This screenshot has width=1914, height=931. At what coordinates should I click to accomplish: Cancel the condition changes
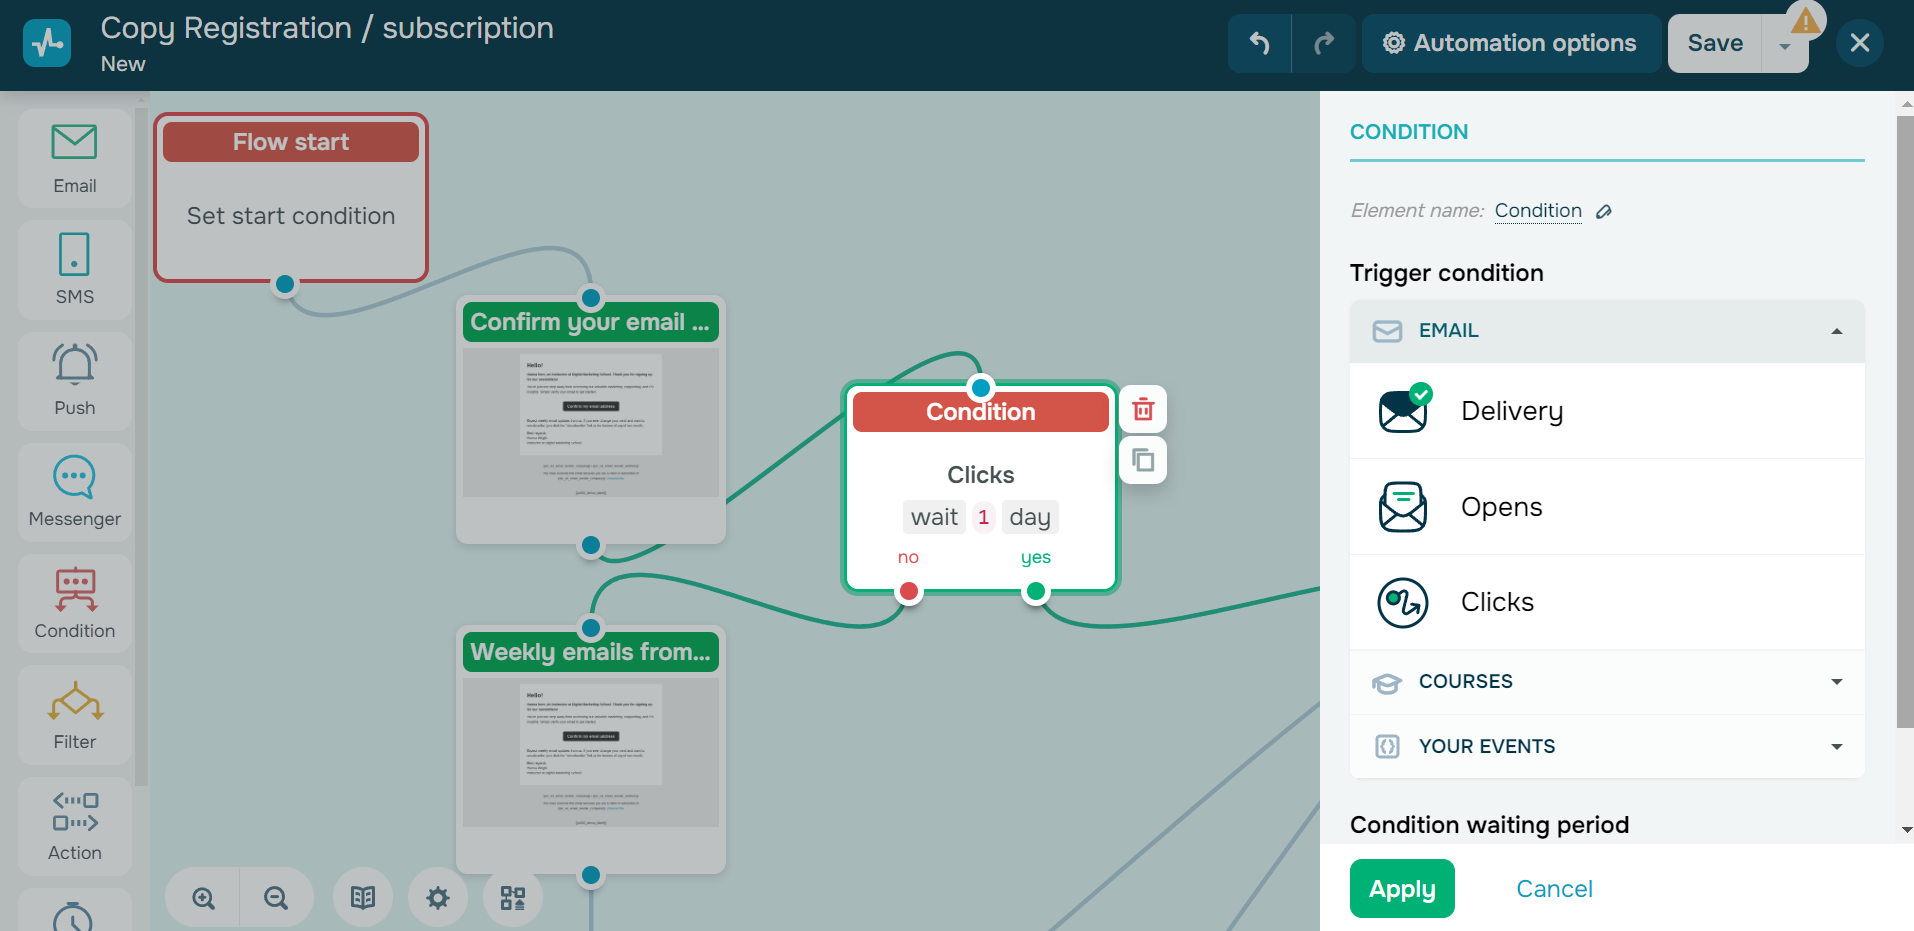coord(1554,889)
